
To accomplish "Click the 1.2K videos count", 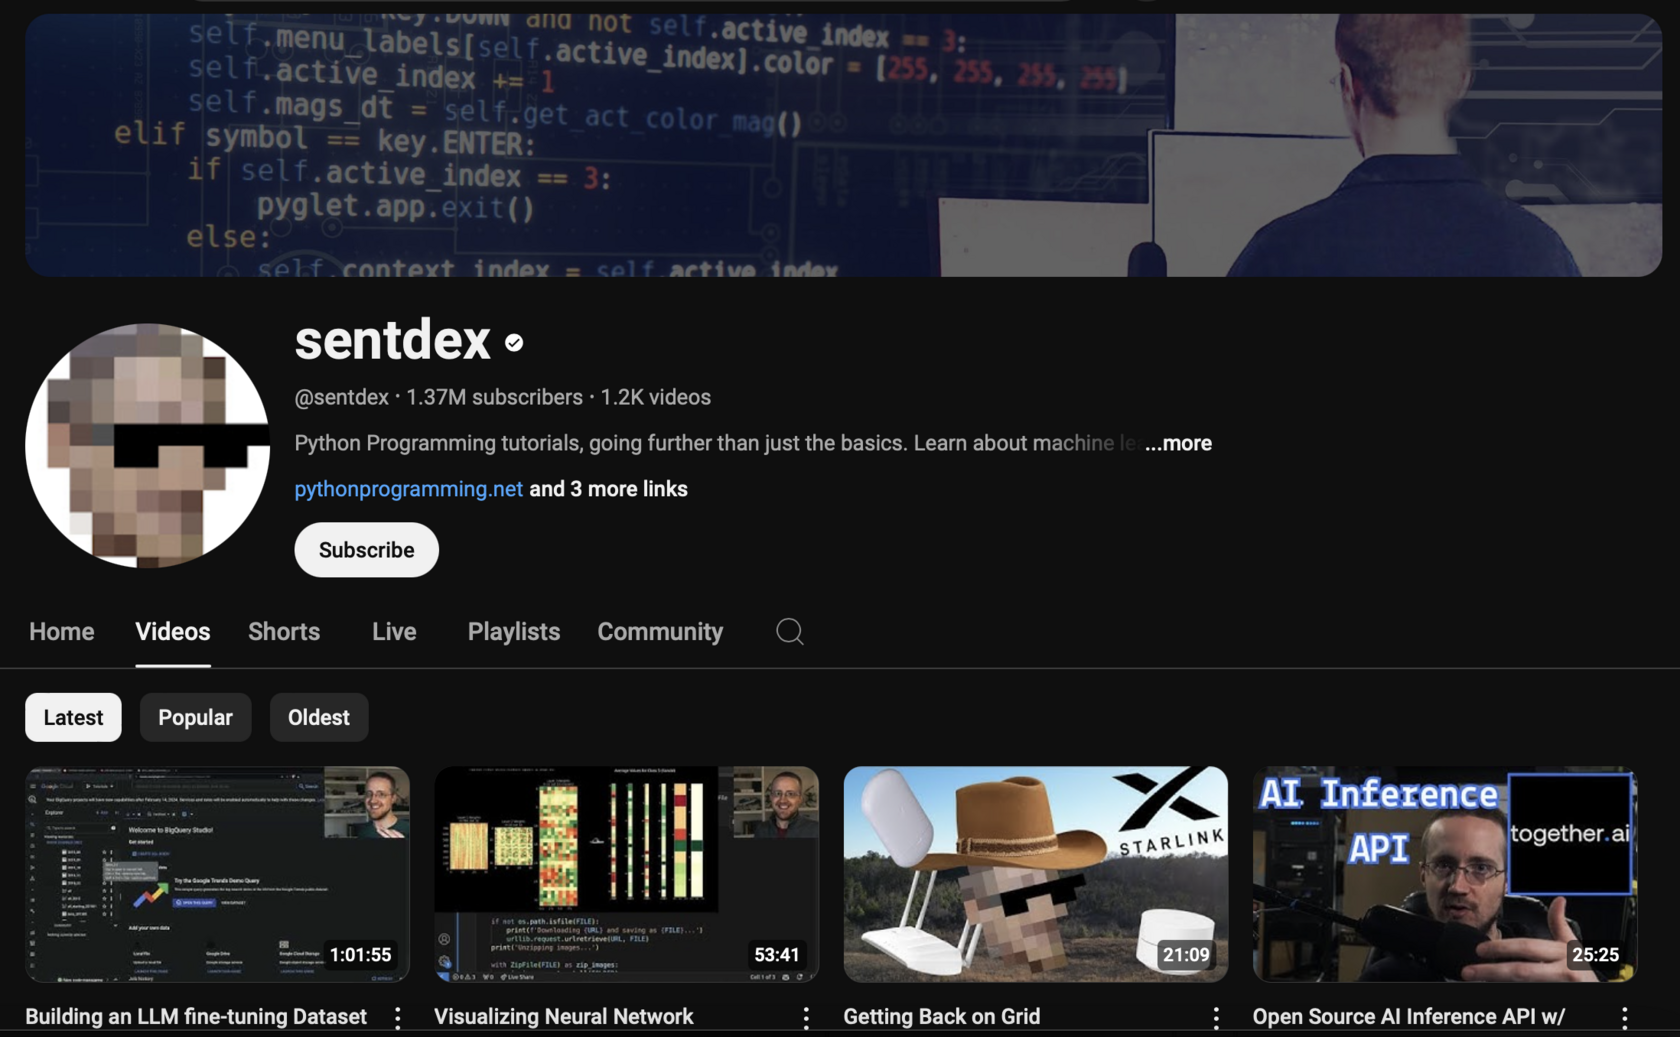I will click(x=655, y=397).
